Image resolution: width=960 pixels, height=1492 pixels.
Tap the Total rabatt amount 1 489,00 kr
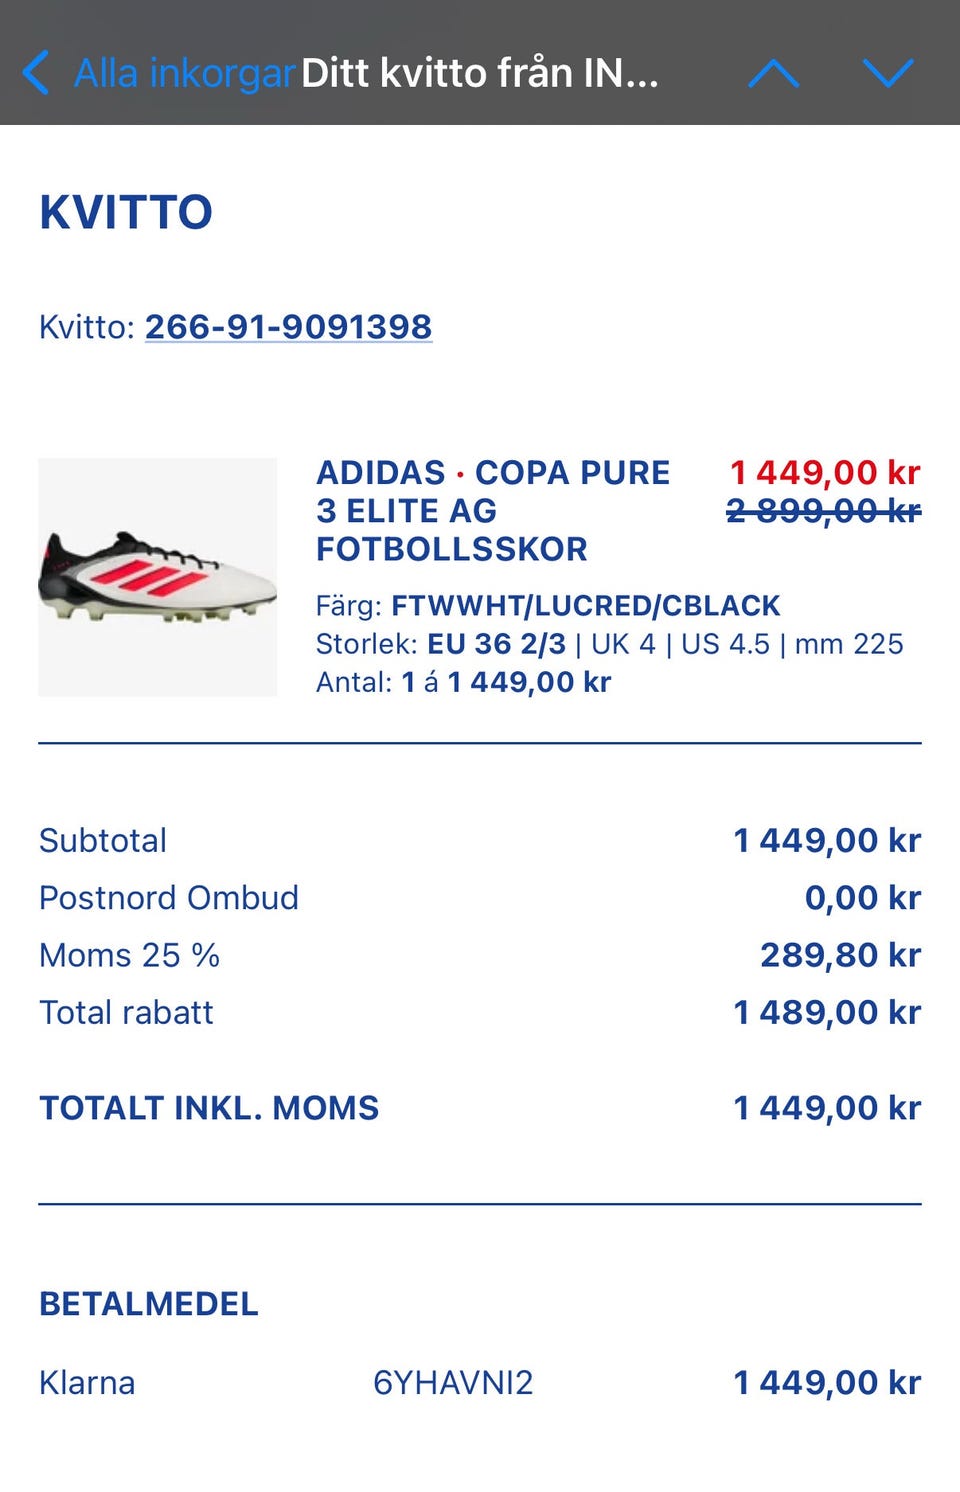[826, 1012]
